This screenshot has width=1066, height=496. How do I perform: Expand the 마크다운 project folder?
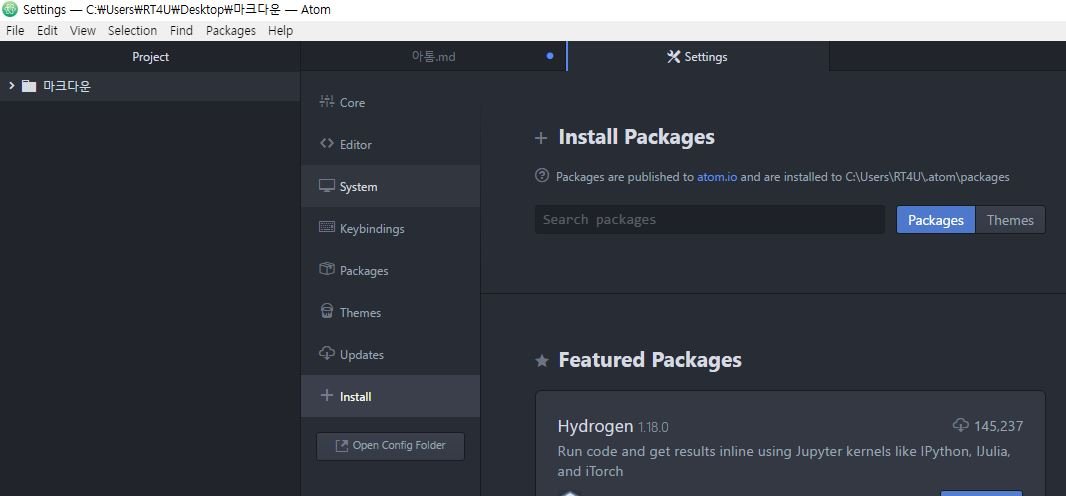coord(11,86)
